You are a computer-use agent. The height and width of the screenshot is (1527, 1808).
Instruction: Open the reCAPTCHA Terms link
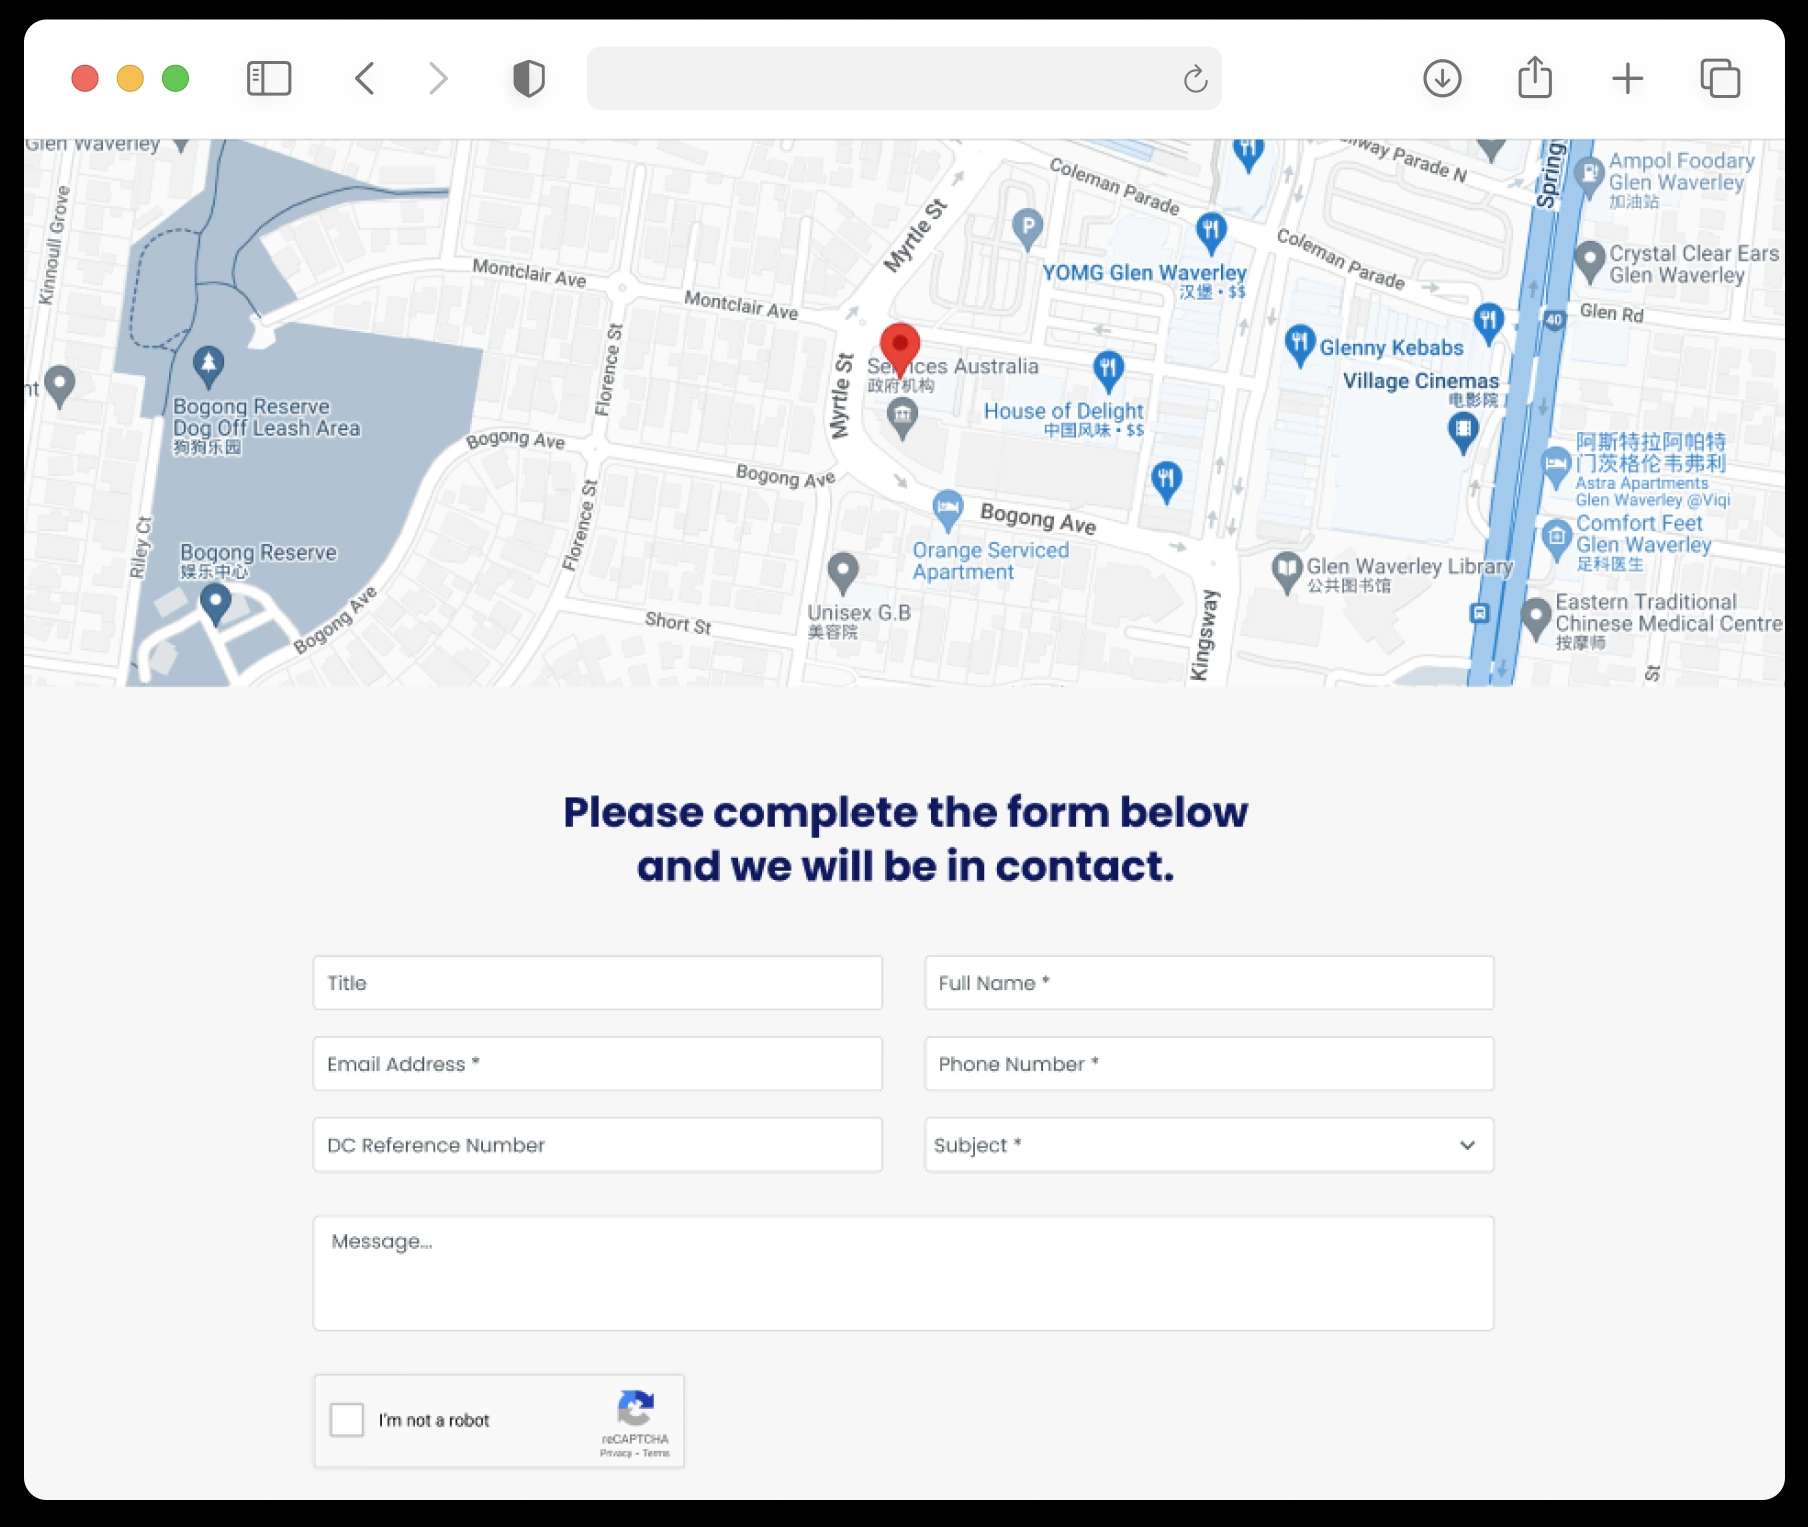point(656,1453)
